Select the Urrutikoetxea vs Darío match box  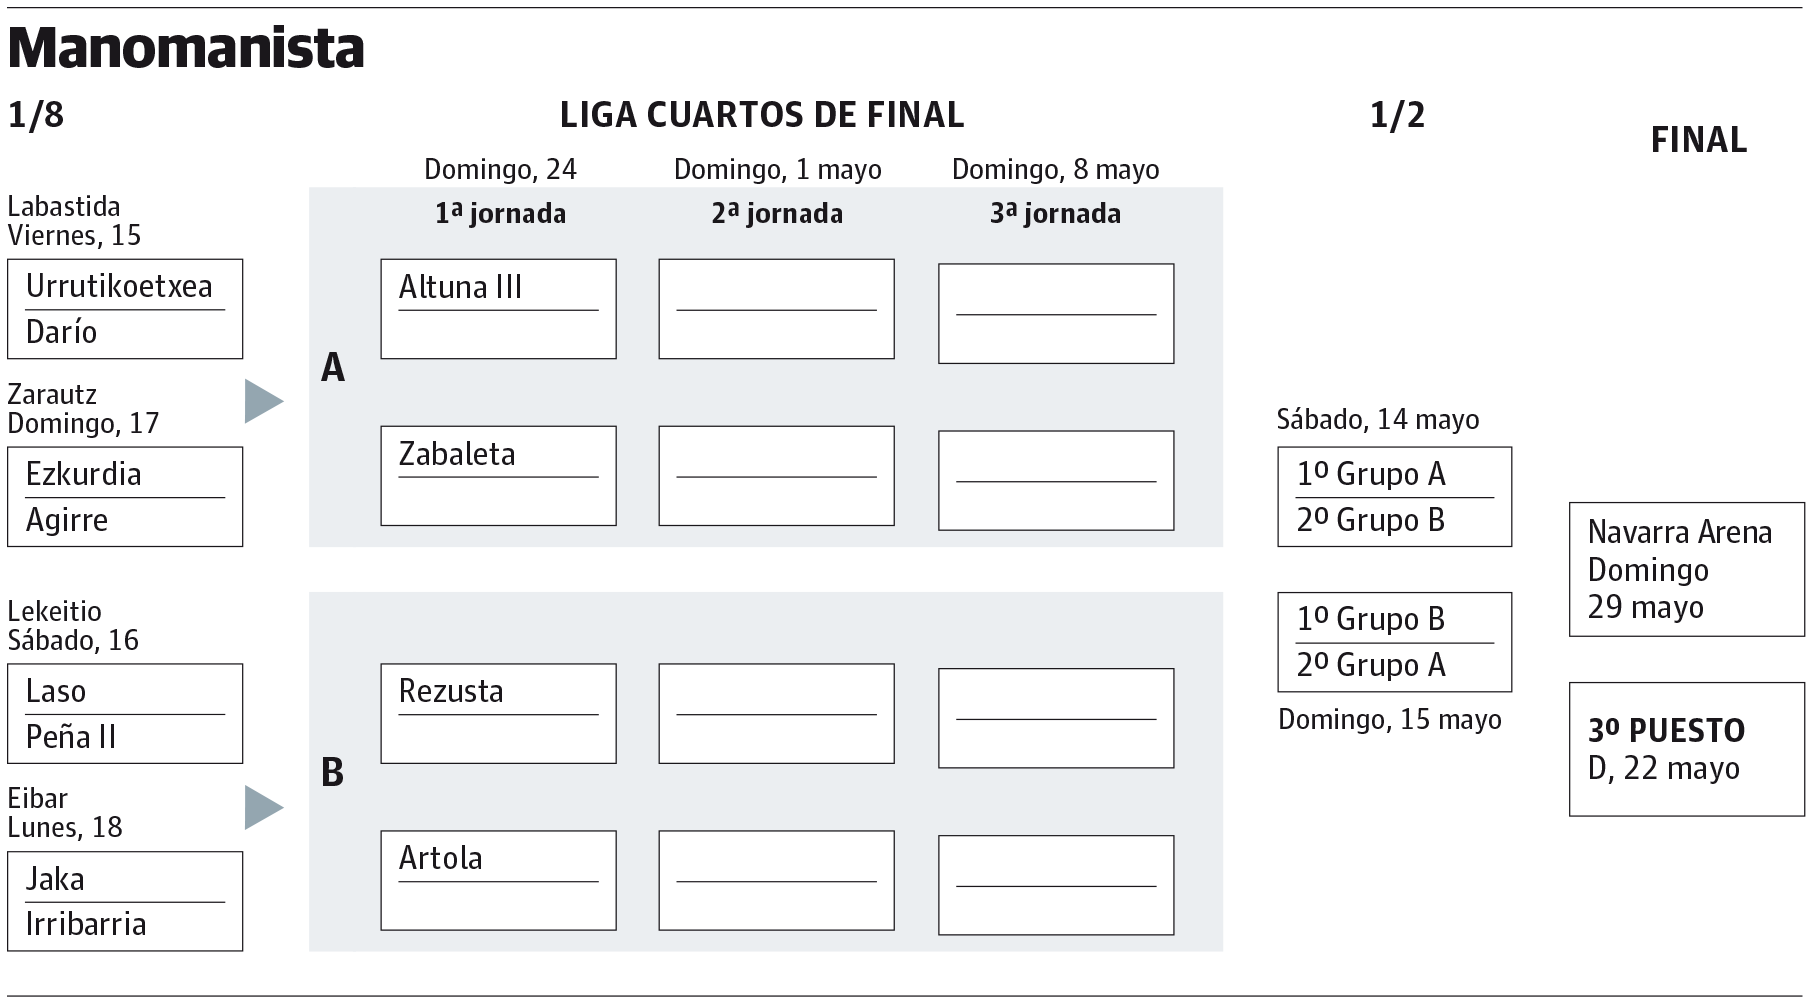pos(125,309)
